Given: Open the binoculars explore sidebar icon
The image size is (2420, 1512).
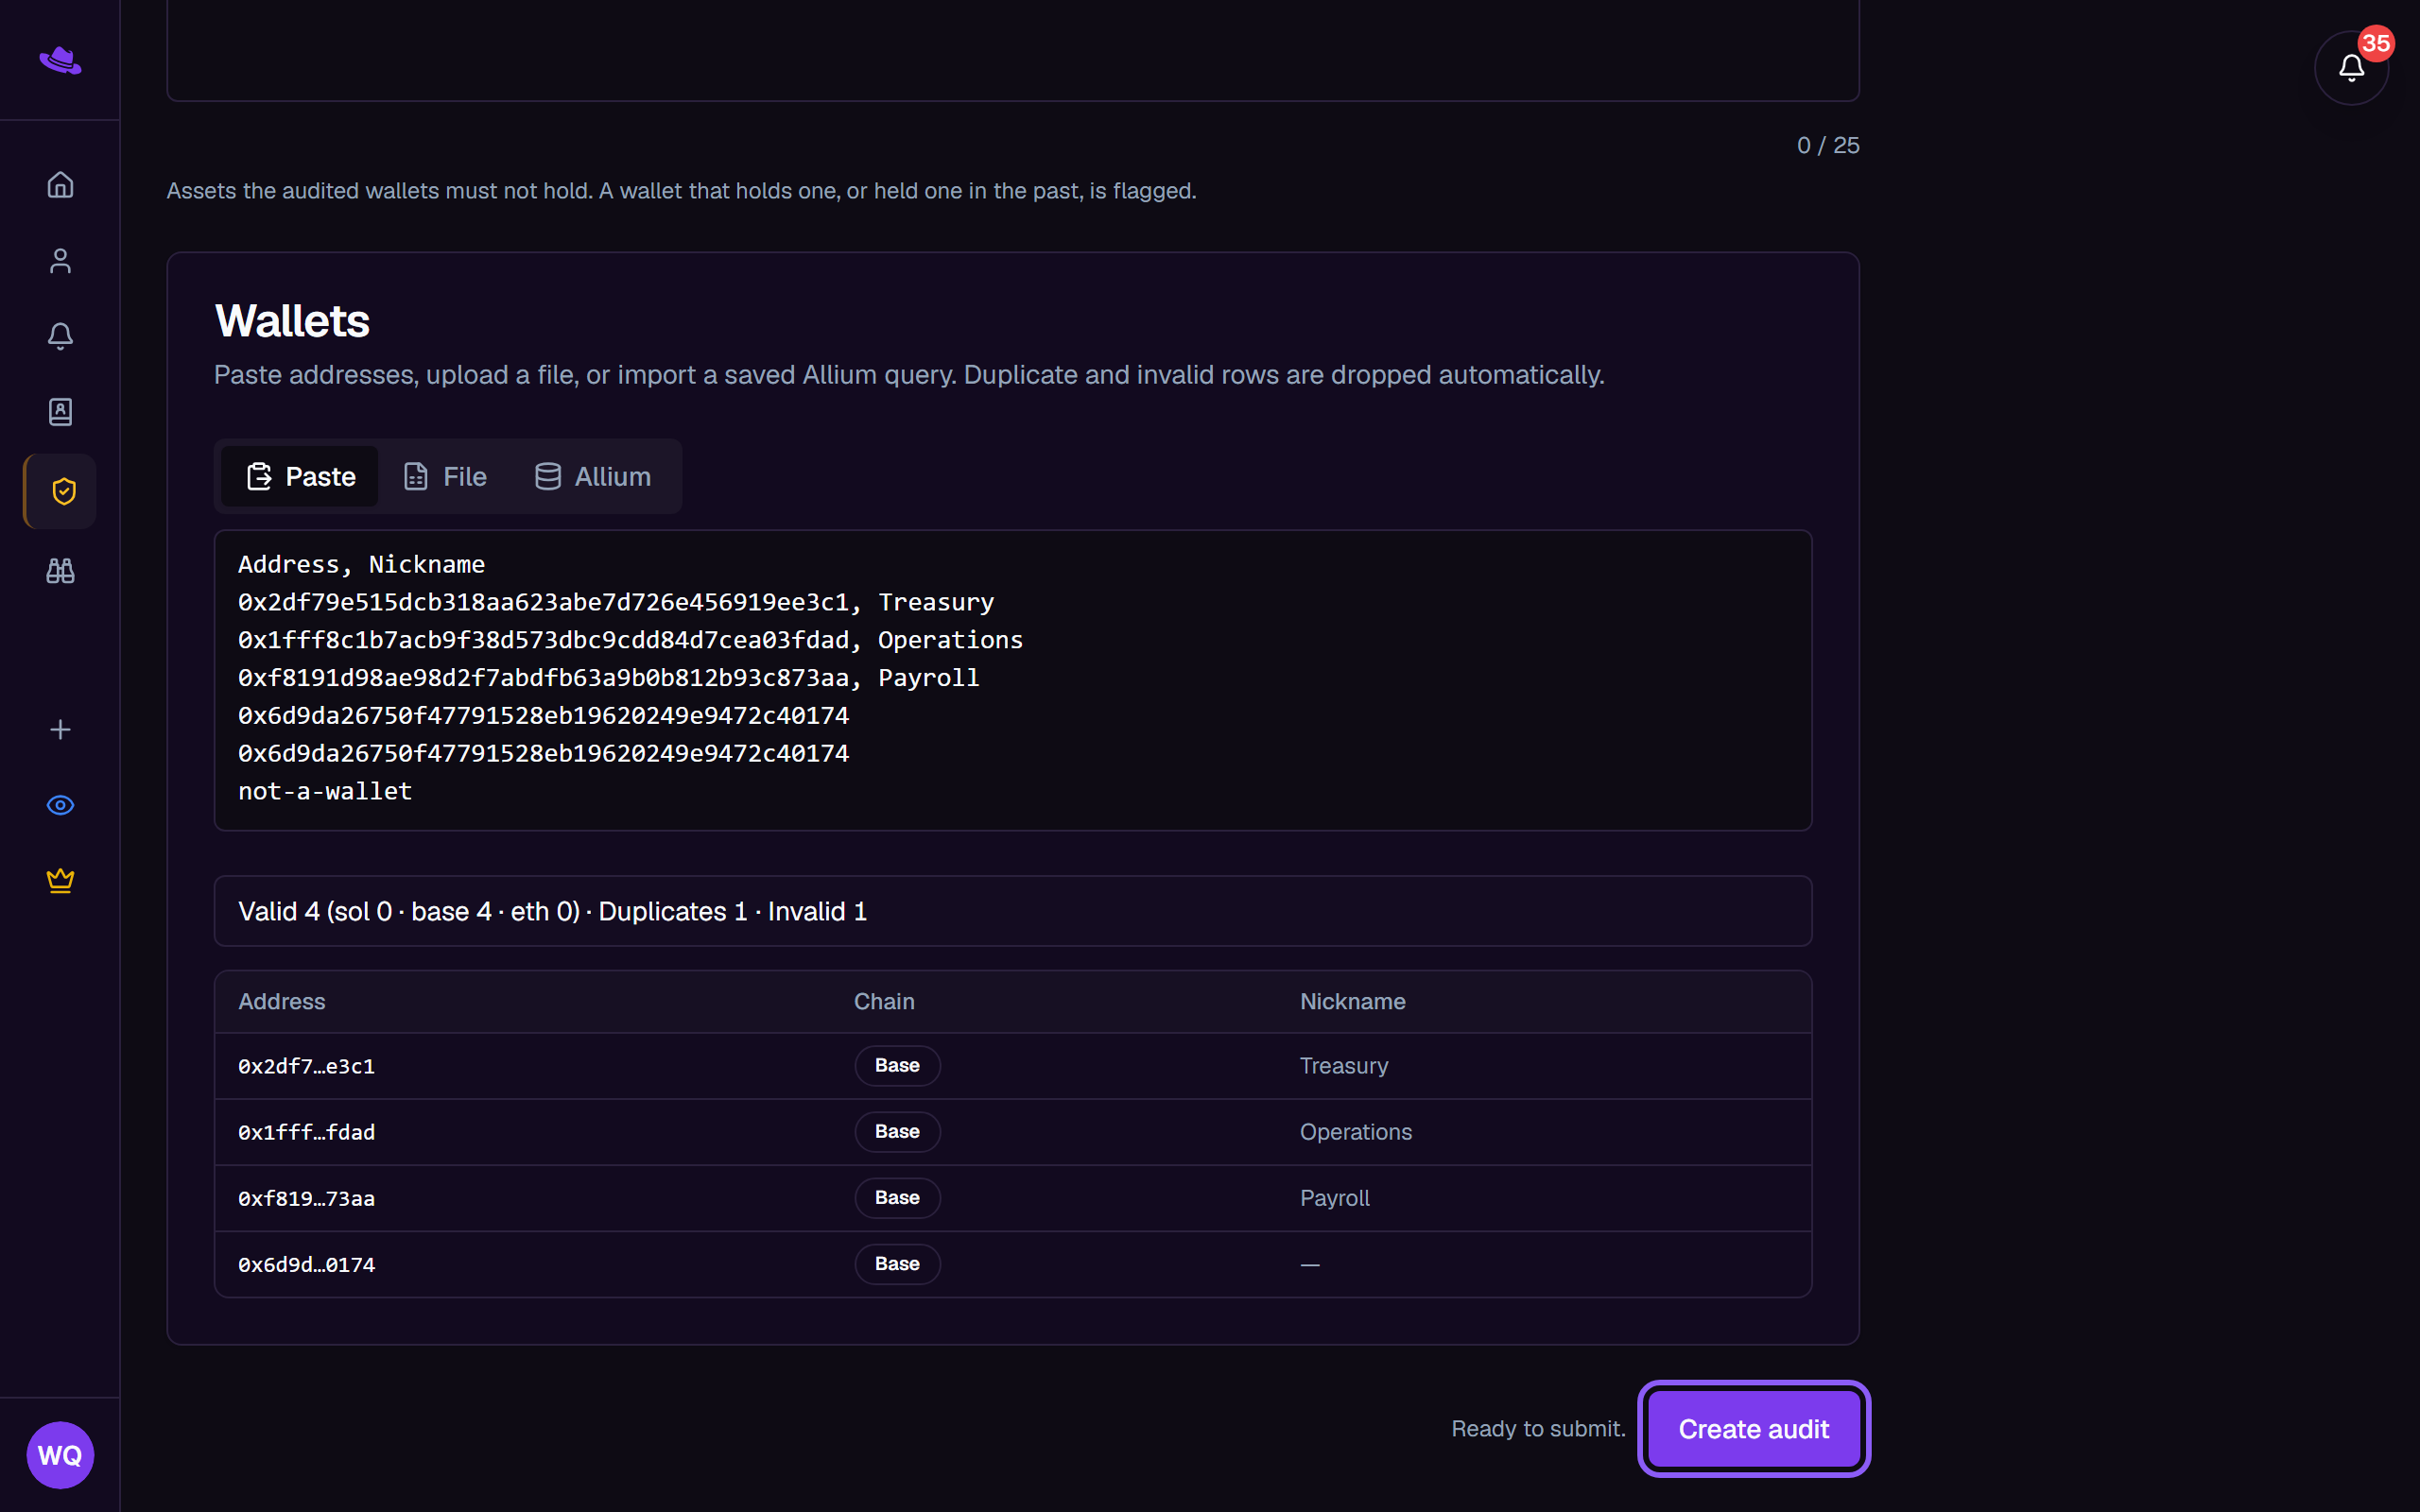Looking at the screenshot, I should click(60, 571).
